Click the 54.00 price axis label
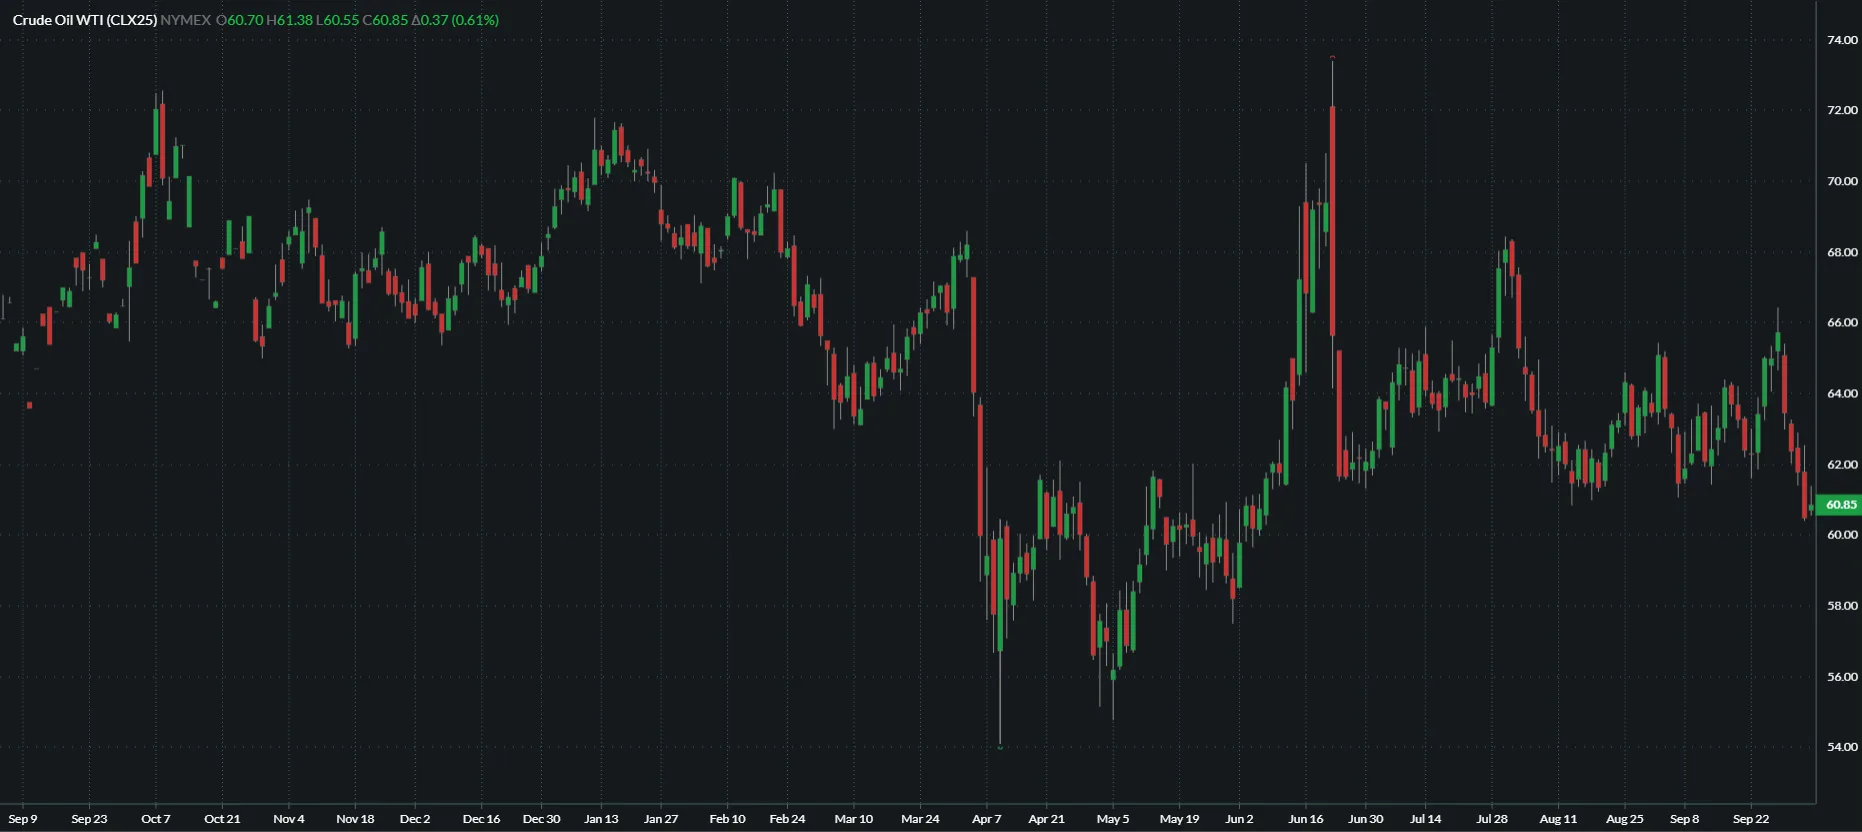Viewport: 1862px width, 832px height. (1841, 747)
